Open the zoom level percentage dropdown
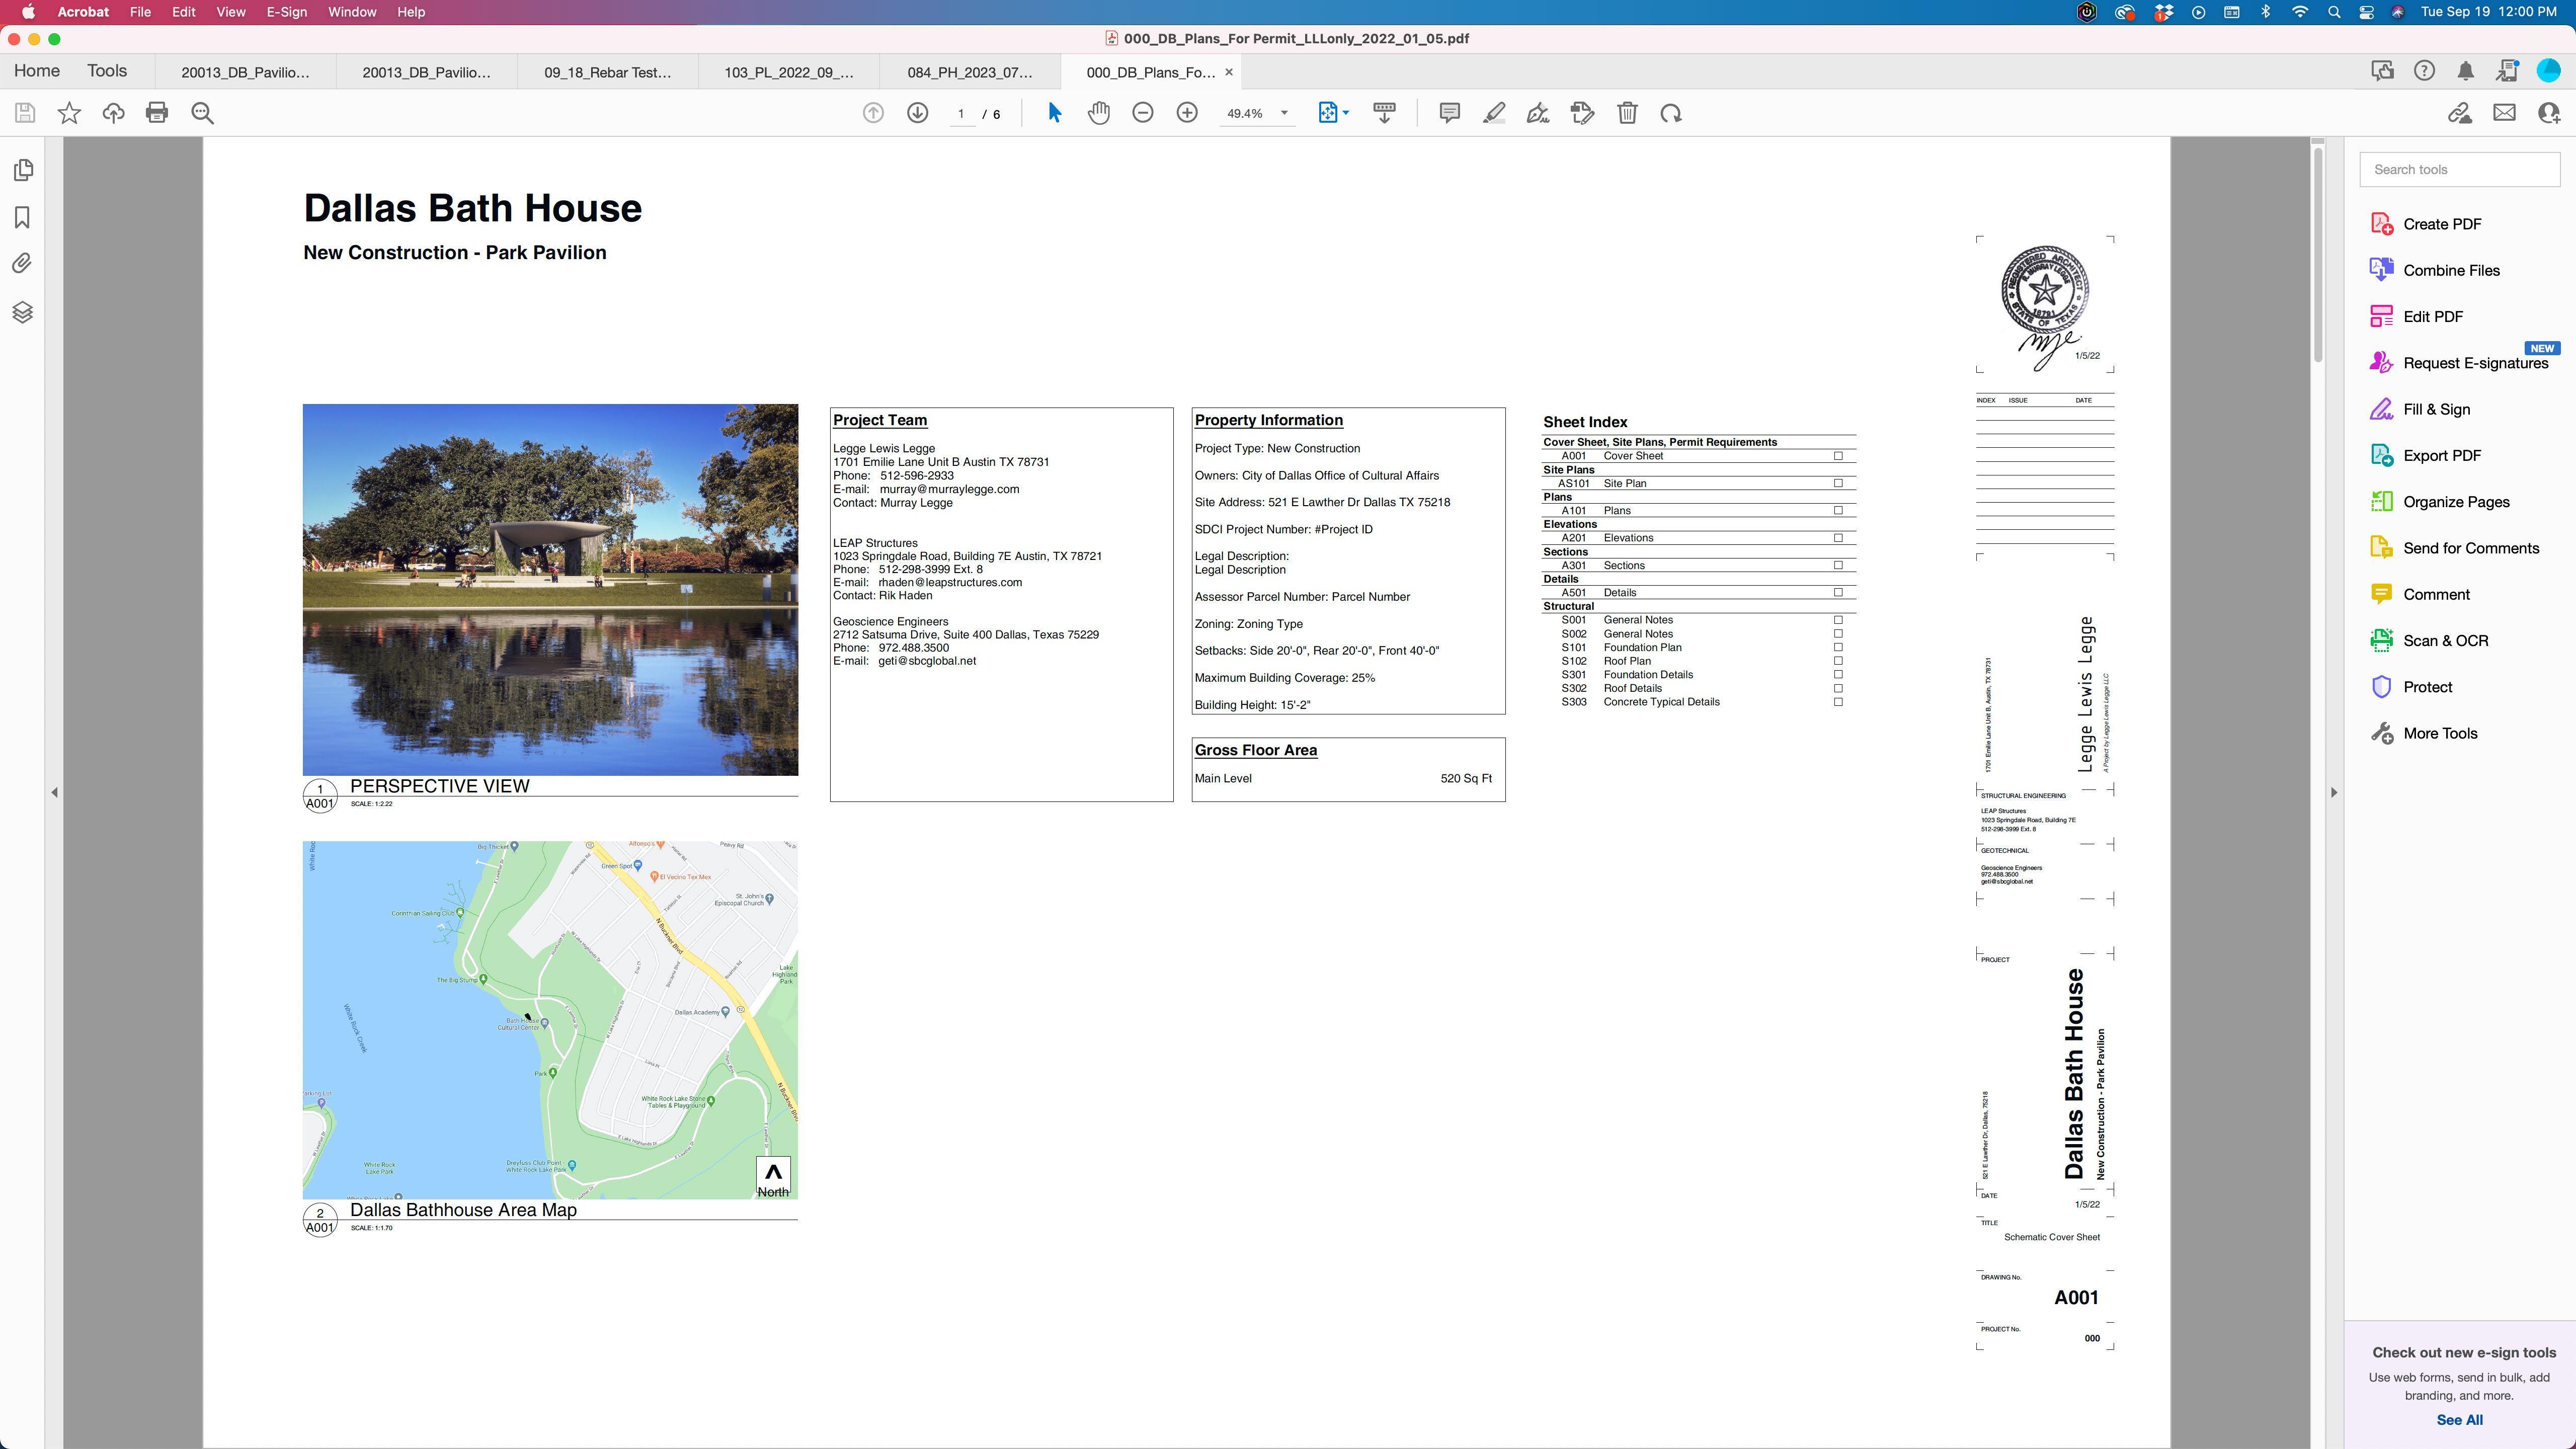2576x1449 pixels. 1284,113
